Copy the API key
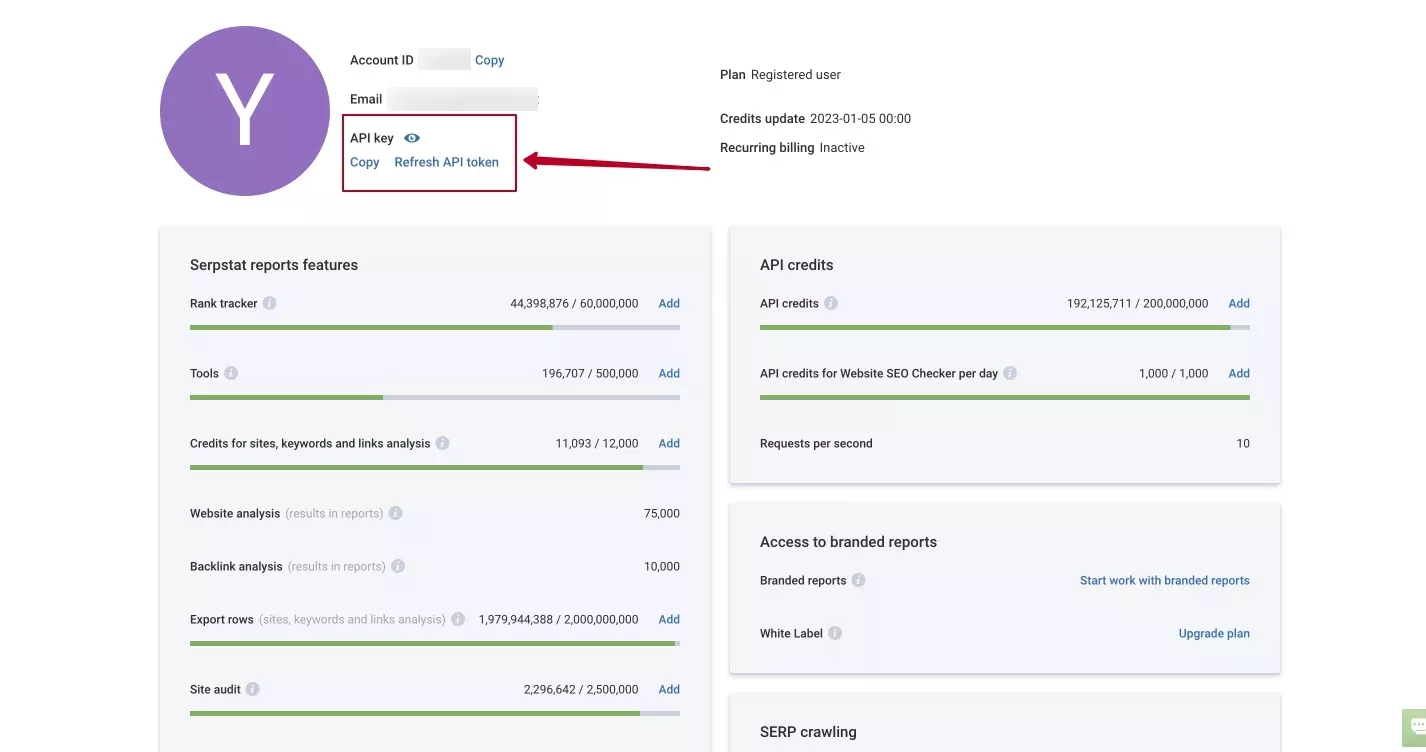The height and width of the screenshot is (752, 1426). (365, 162)
